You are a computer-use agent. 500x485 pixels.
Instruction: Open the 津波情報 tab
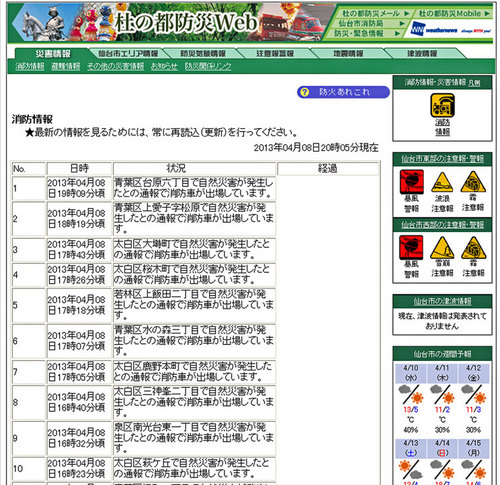tap(422, 53)
